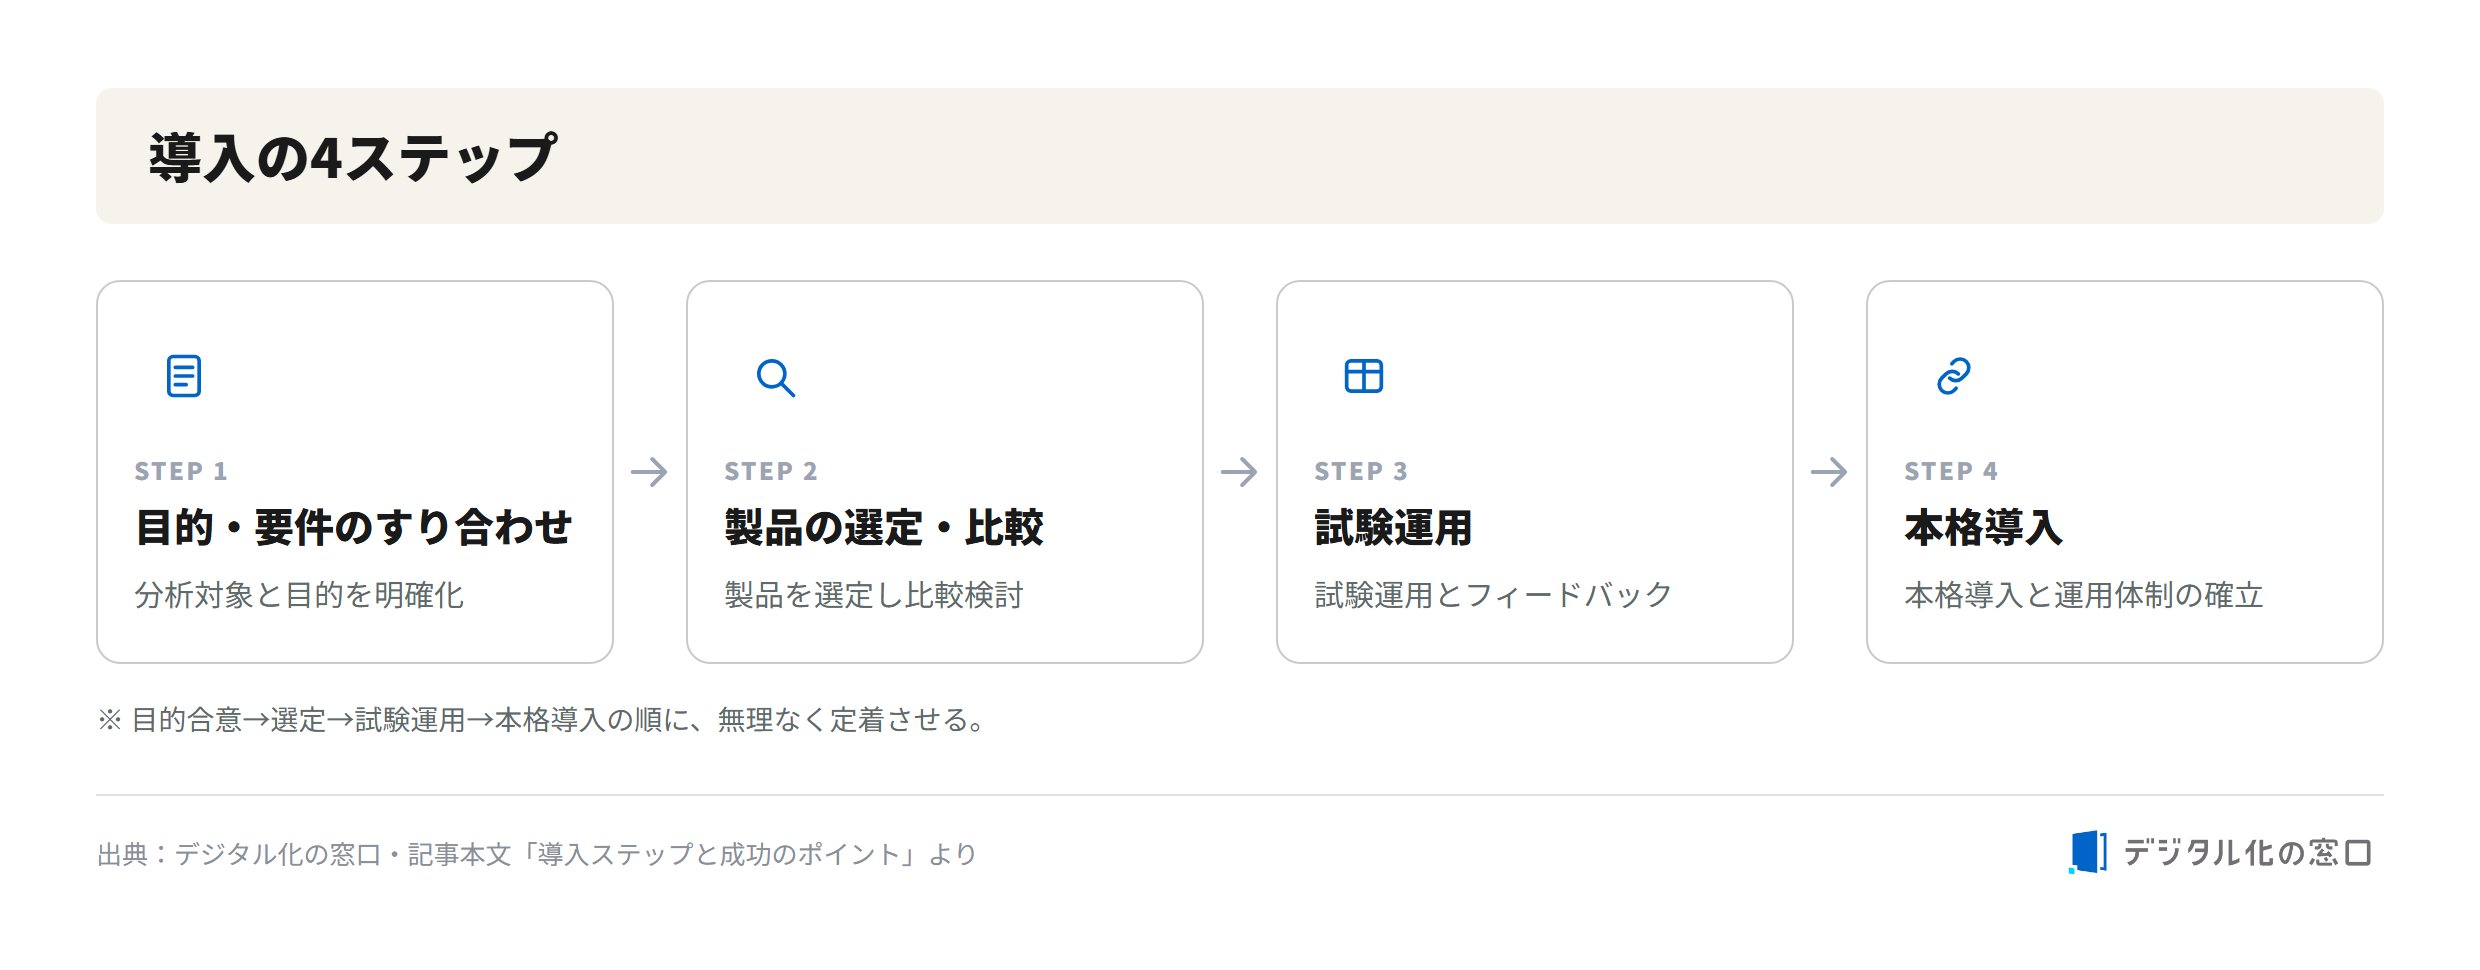Viewport: 2480px width, 970px height.
Task: Click the 目的・要件のすり合わせ heading
Action: coord(354,527)
